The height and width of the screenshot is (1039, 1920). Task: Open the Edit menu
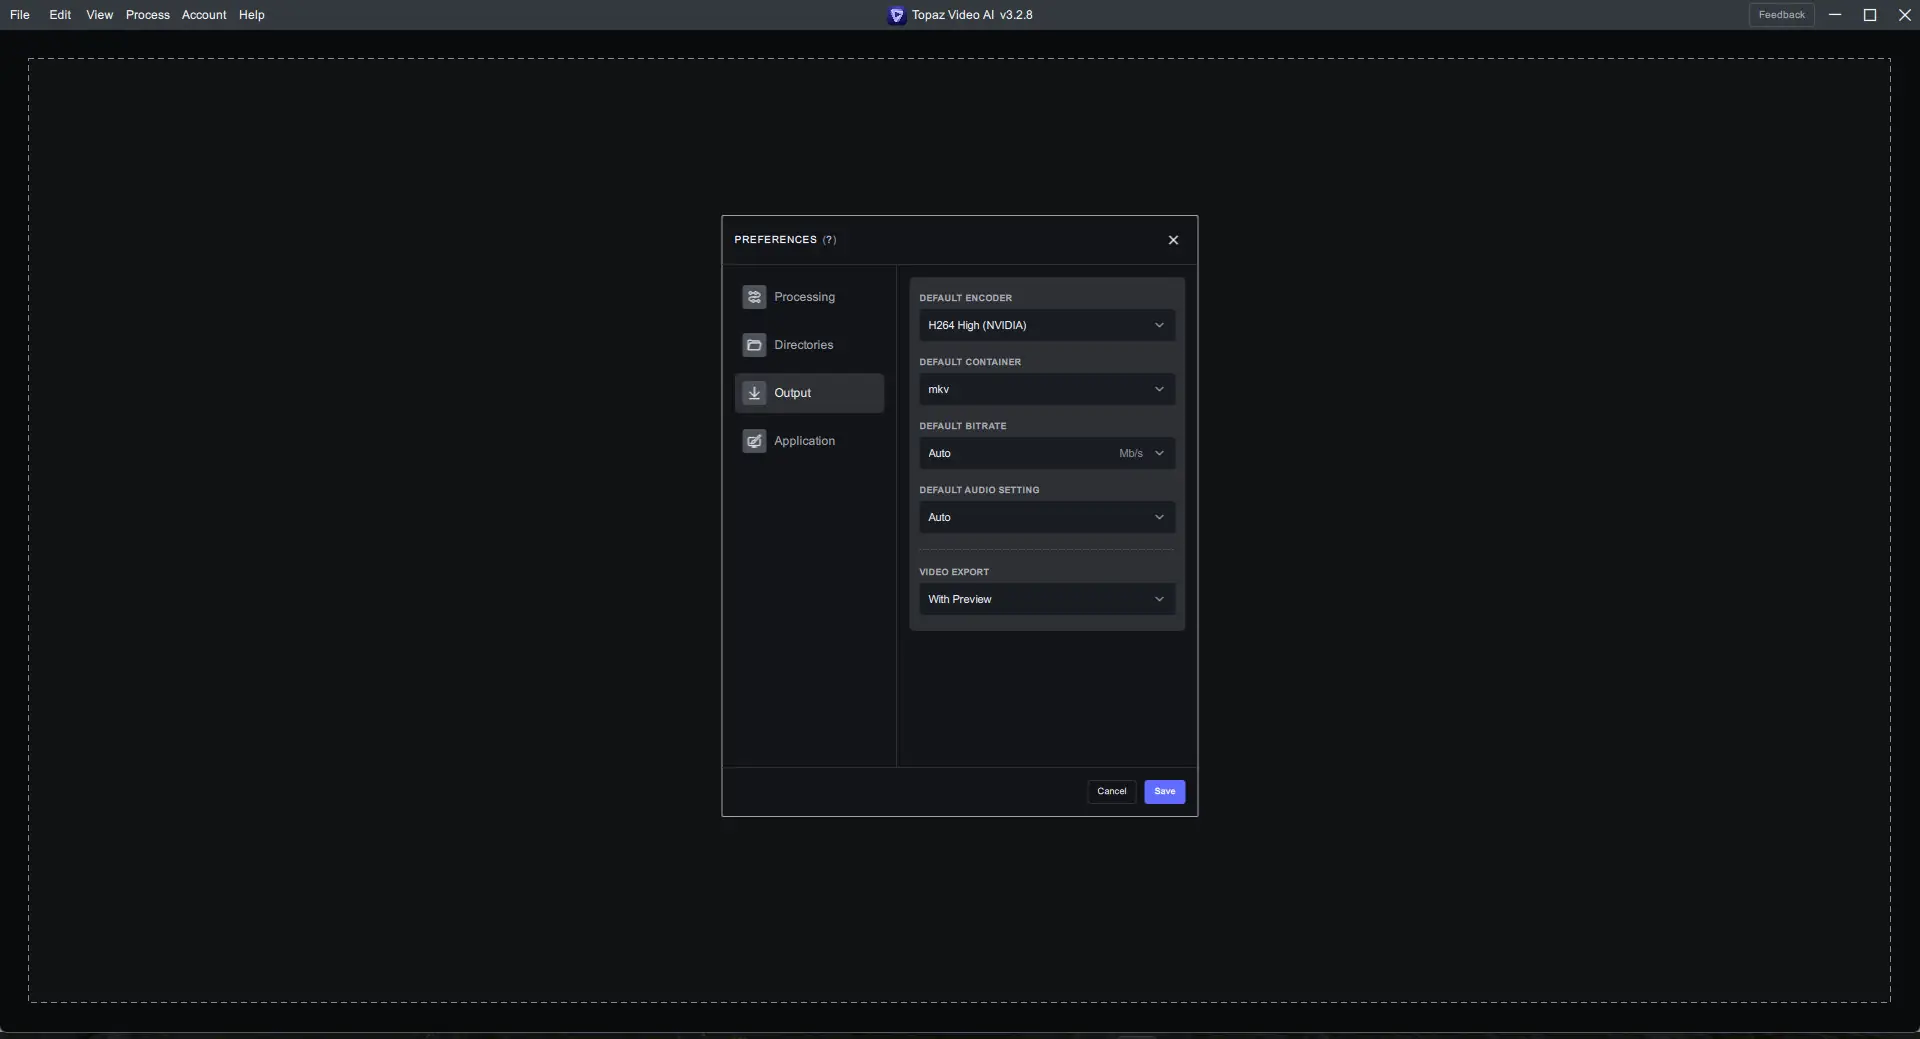pos(60,15)
